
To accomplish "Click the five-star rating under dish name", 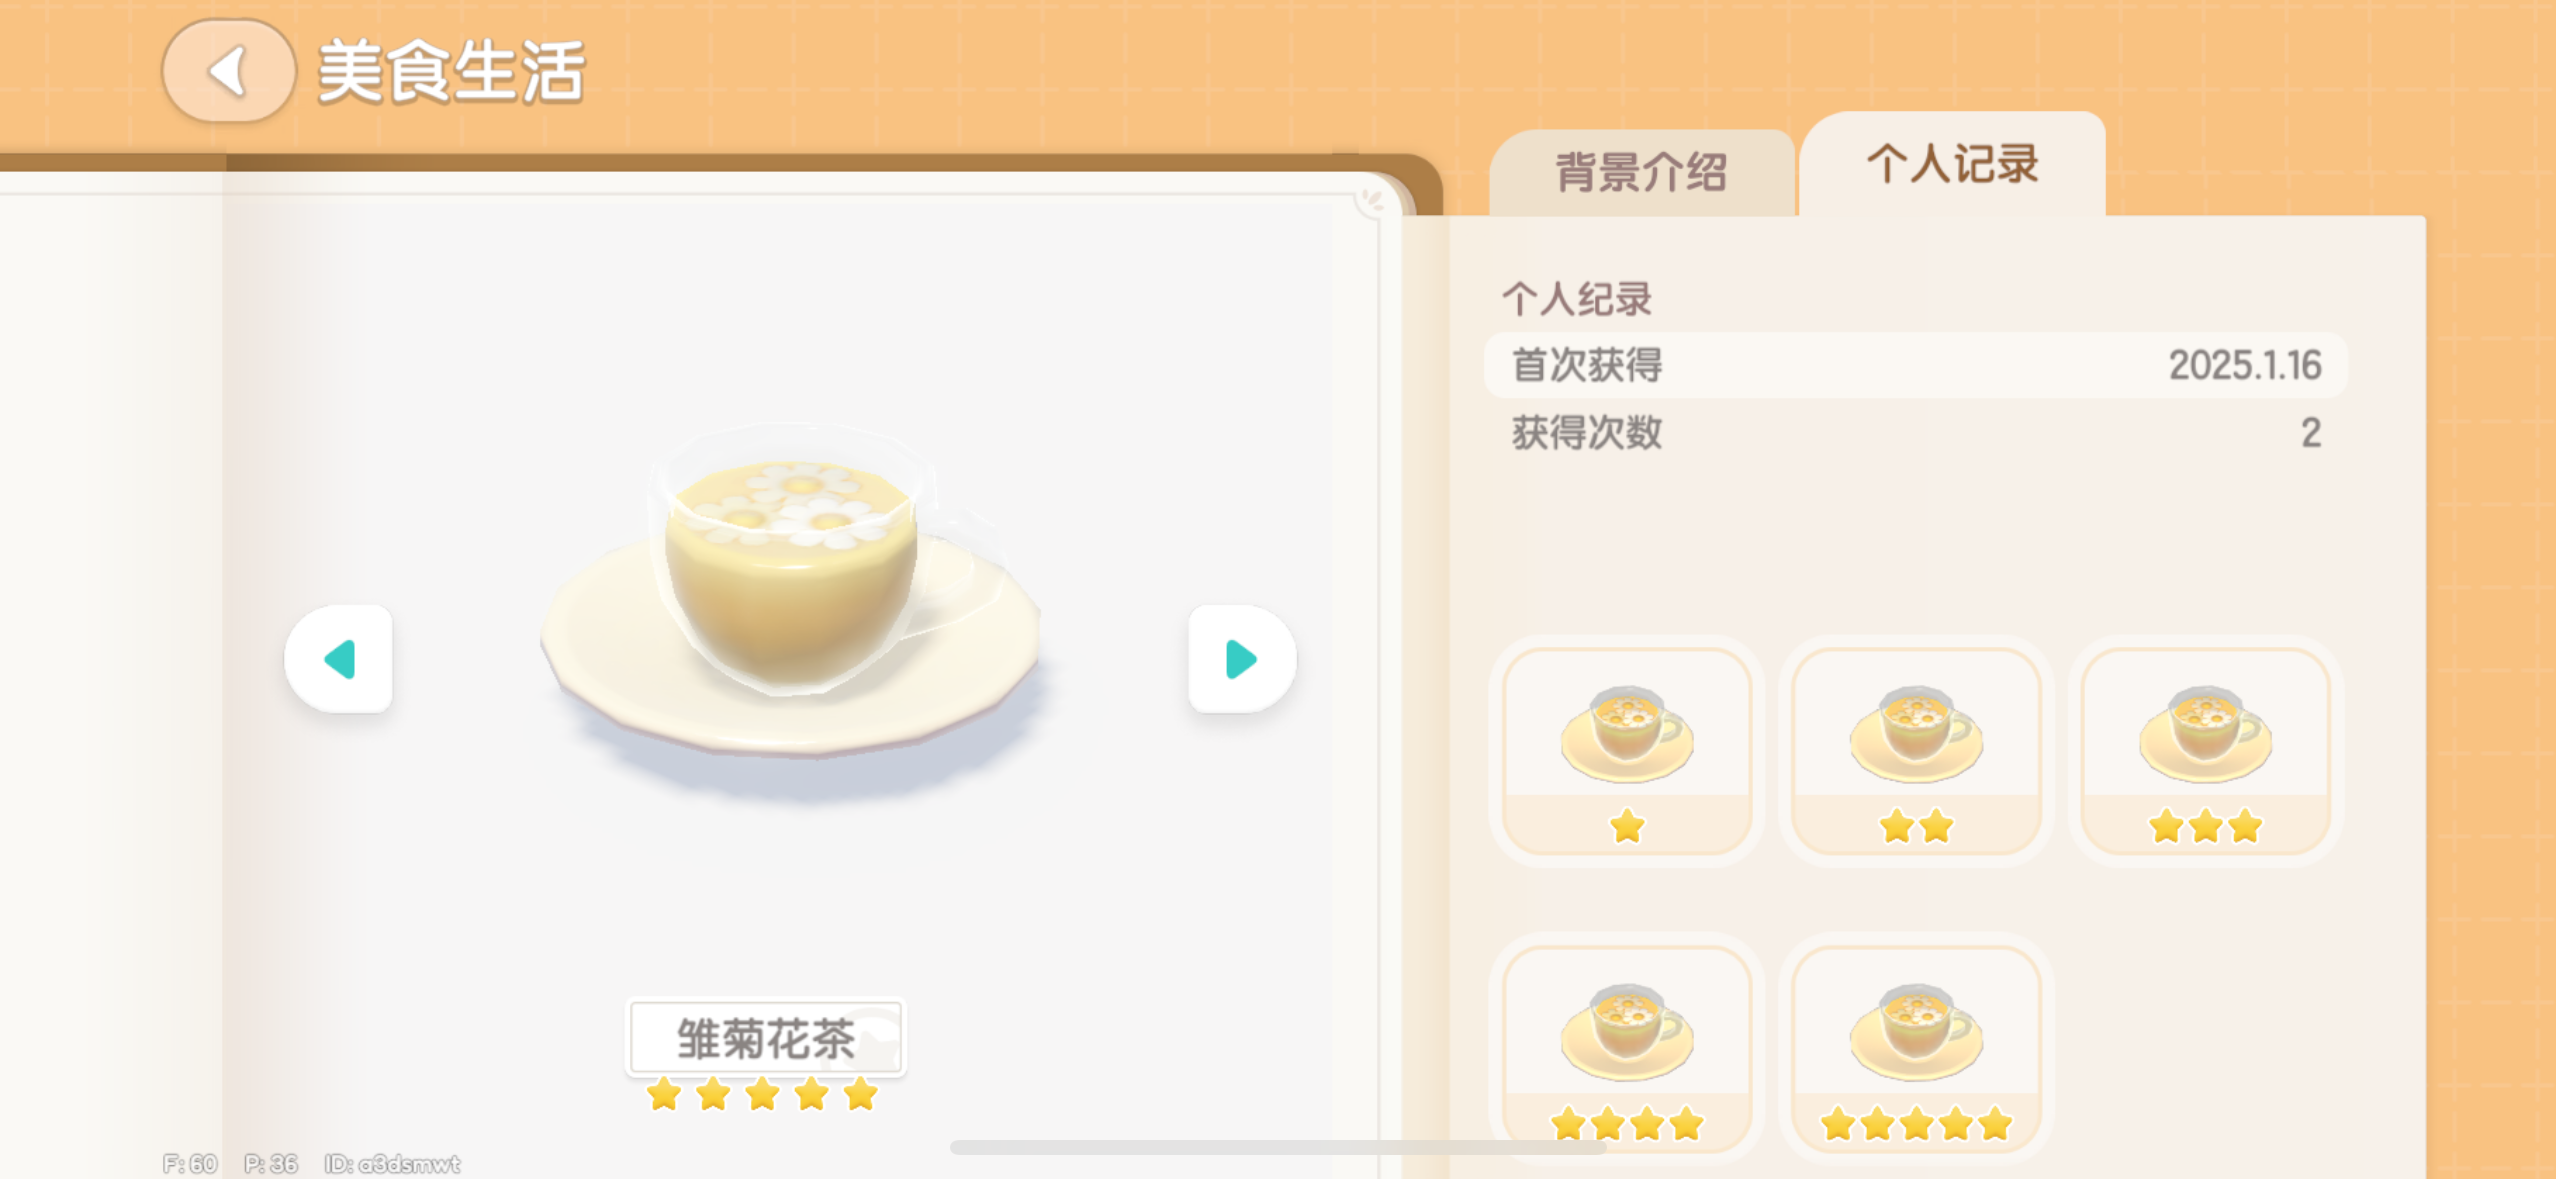I will [762, 1094].
